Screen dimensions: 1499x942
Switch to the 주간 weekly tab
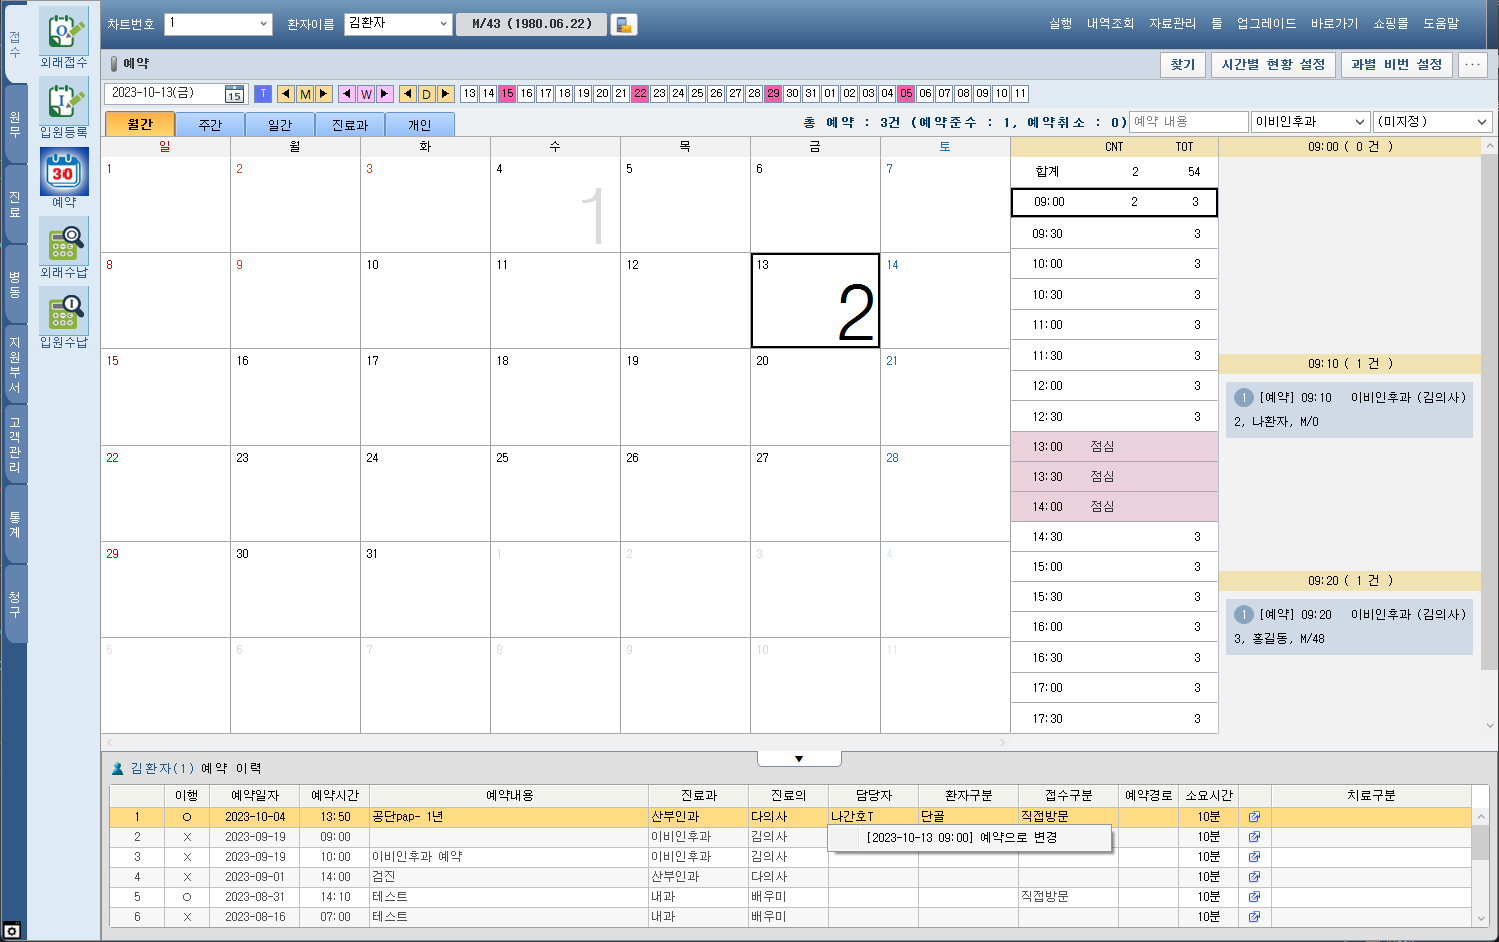point(210,125)
